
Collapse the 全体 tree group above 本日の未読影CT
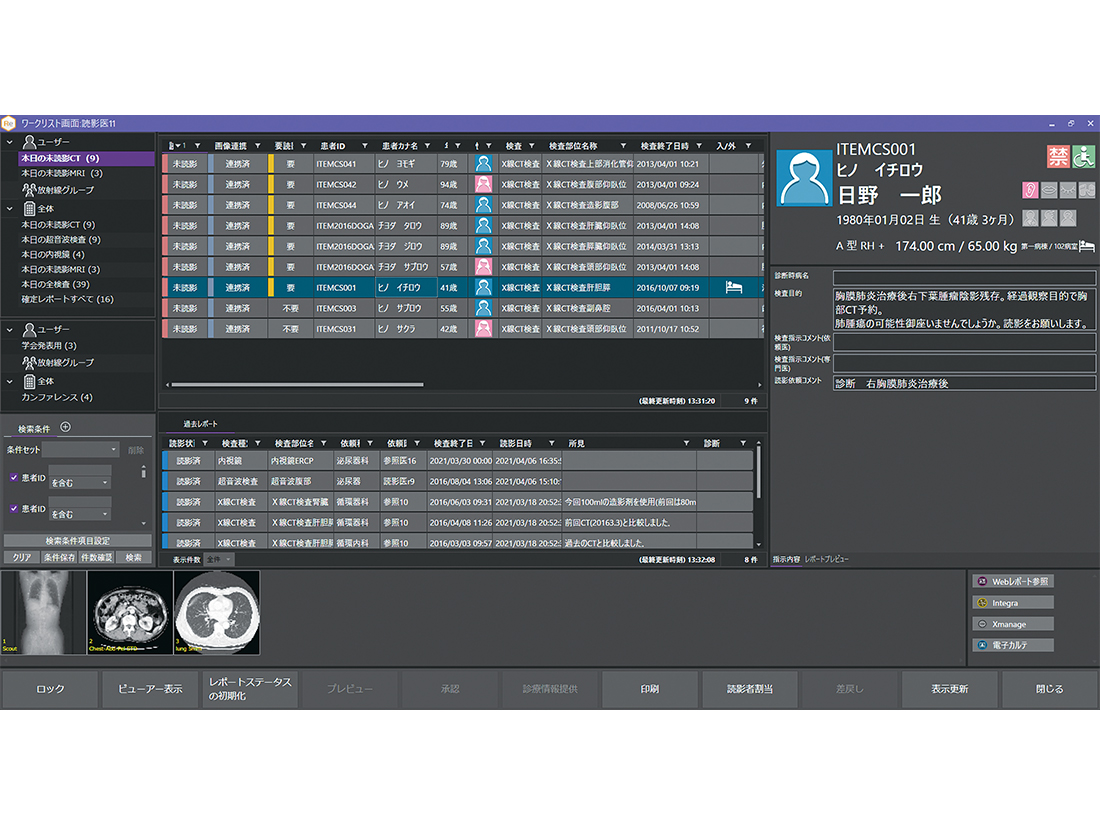(10, 209)
